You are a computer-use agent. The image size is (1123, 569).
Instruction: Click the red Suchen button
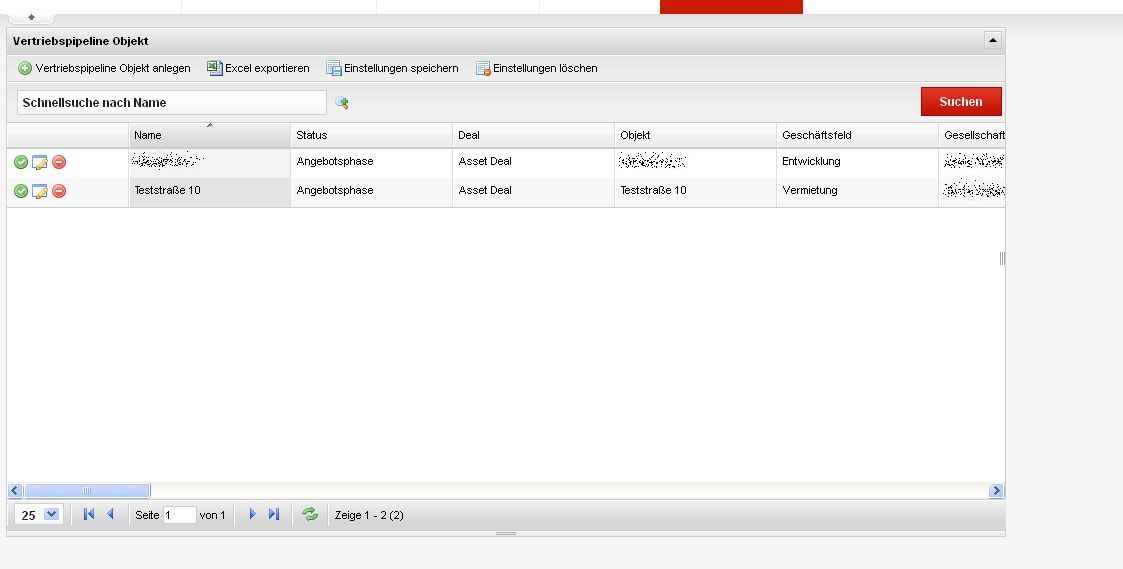tap(961, 102)
